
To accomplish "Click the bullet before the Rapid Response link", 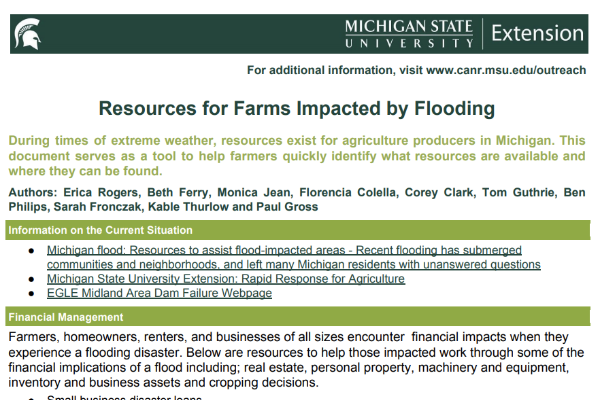I will pyautogui.click(x=31, y=279).
